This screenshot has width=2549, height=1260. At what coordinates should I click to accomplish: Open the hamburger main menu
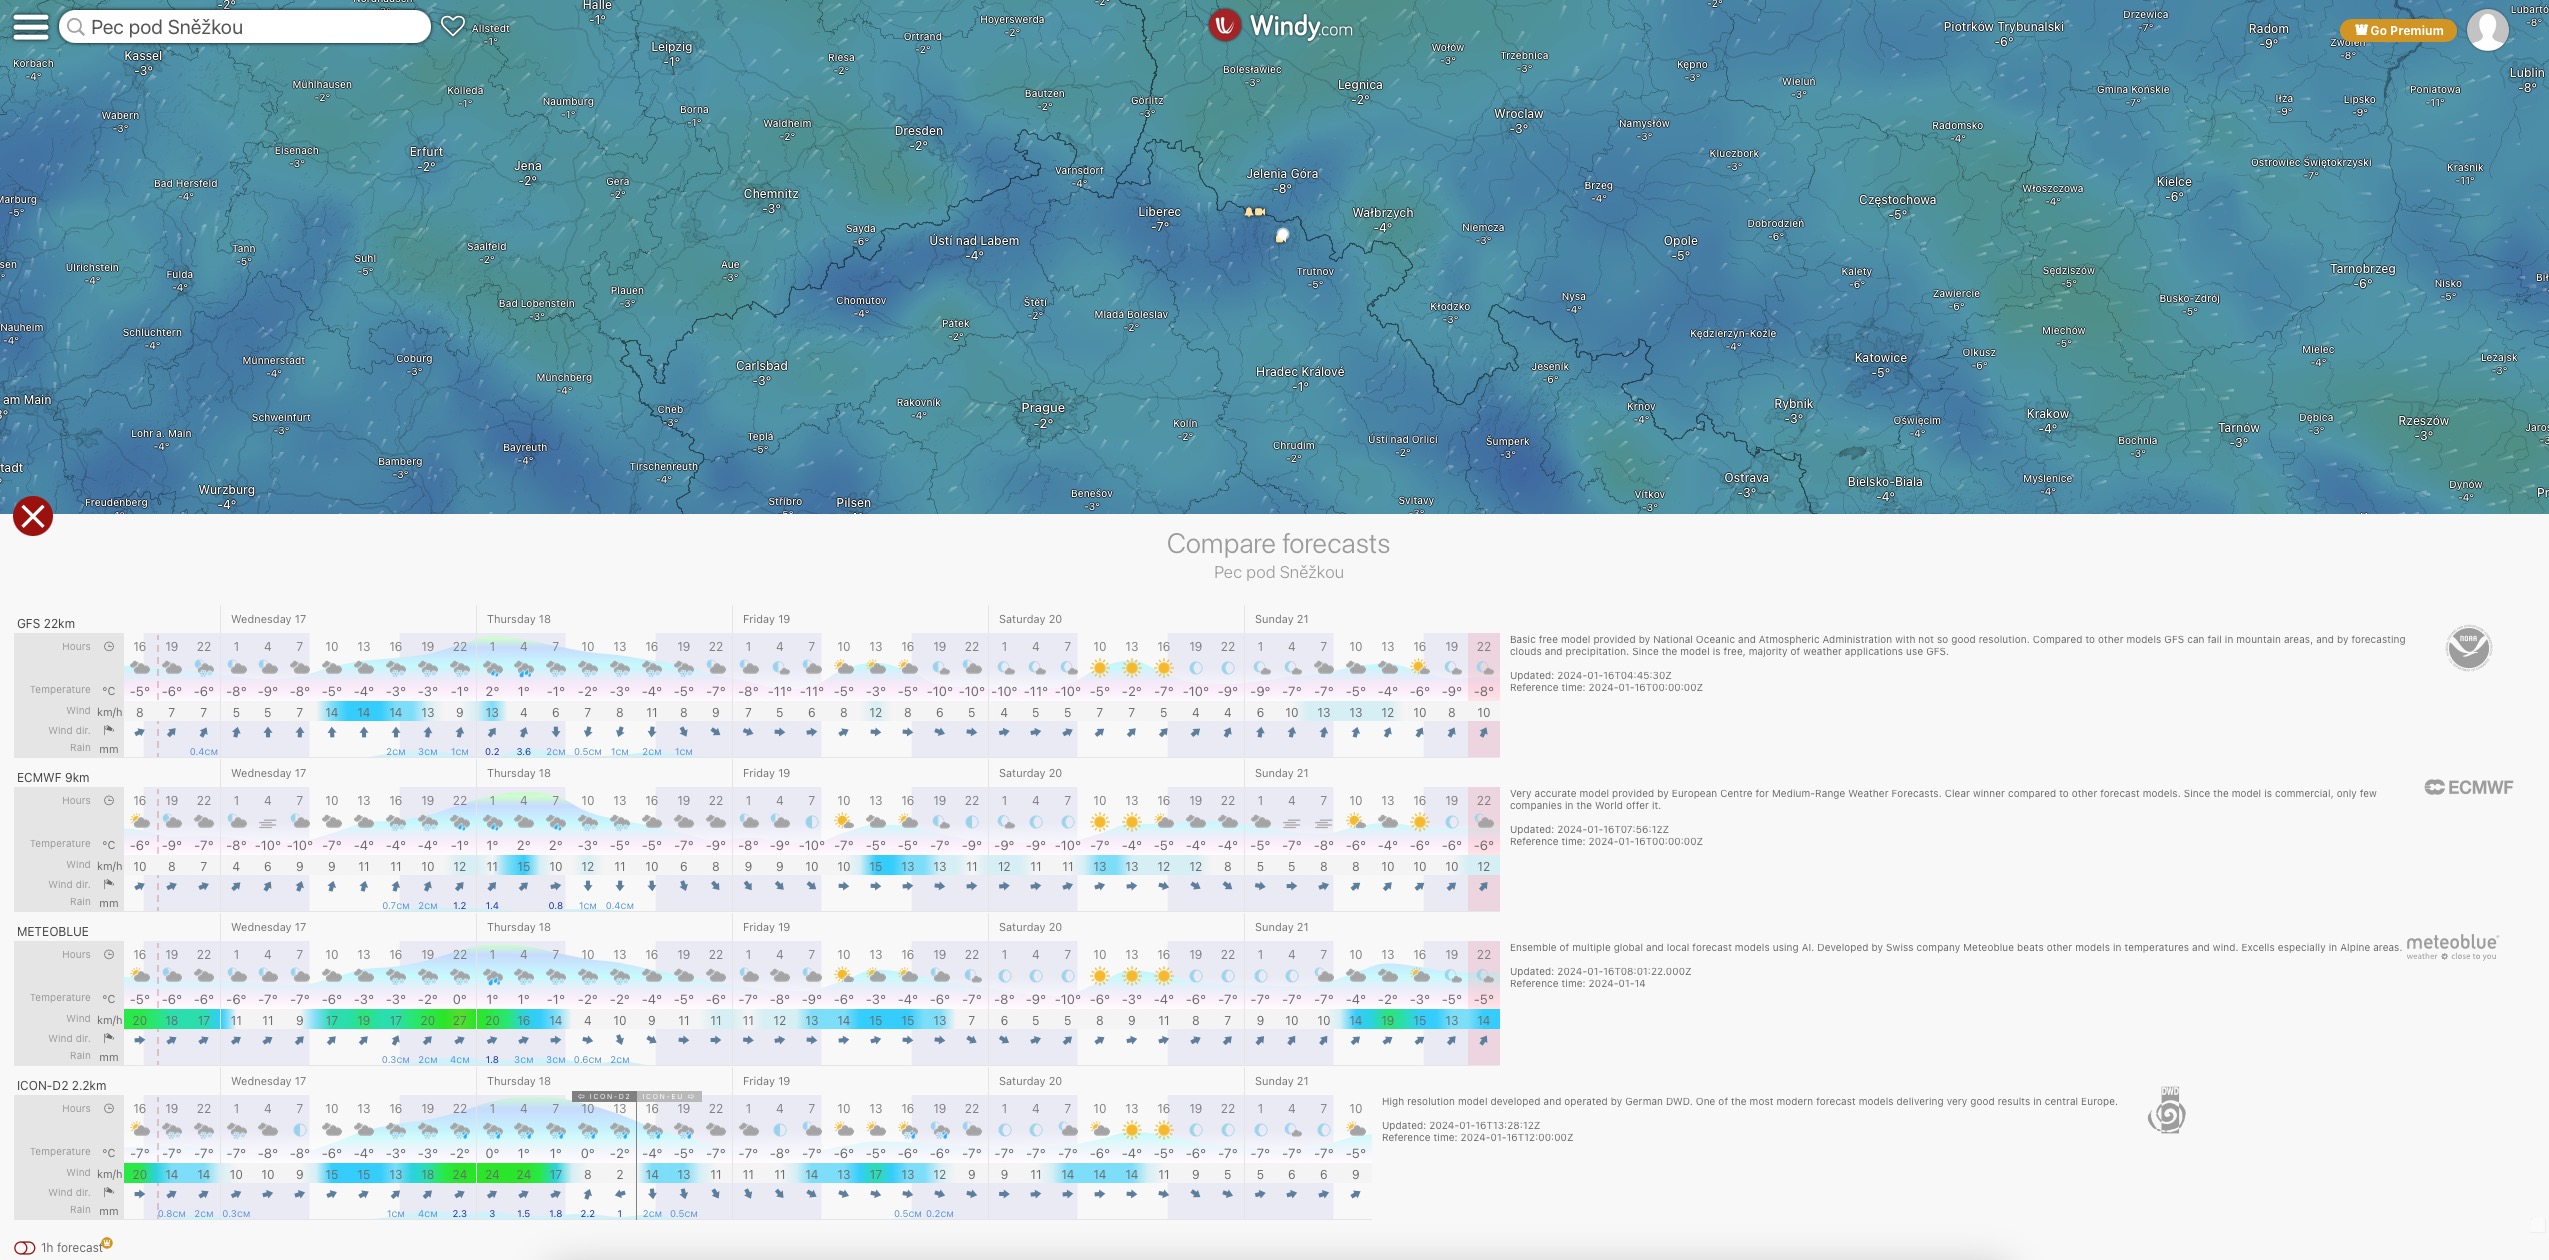click(x=30, y=27)
